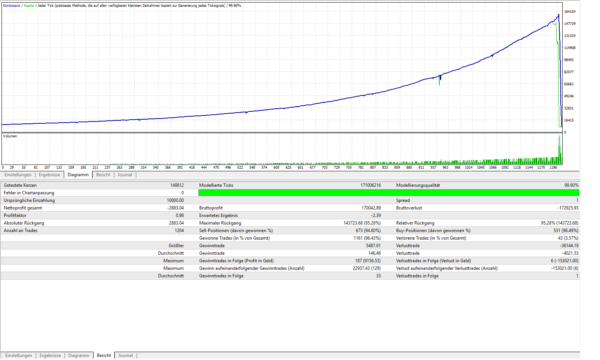This screenshot has width=600, height=360.
Task: Select the Modellierungsqualität label
Action: 418,185
